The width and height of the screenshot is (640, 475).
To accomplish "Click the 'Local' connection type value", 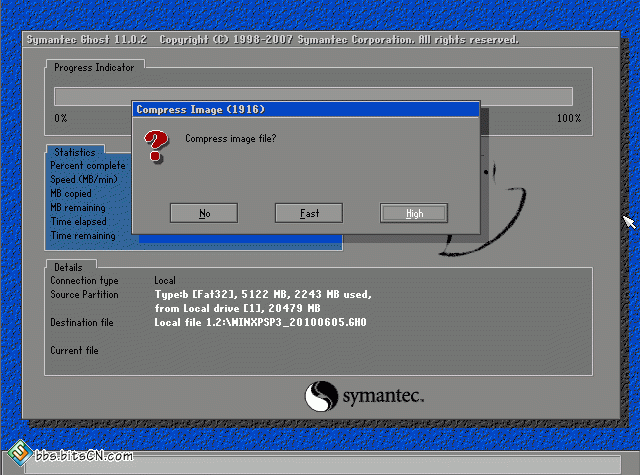I will 165,280.
